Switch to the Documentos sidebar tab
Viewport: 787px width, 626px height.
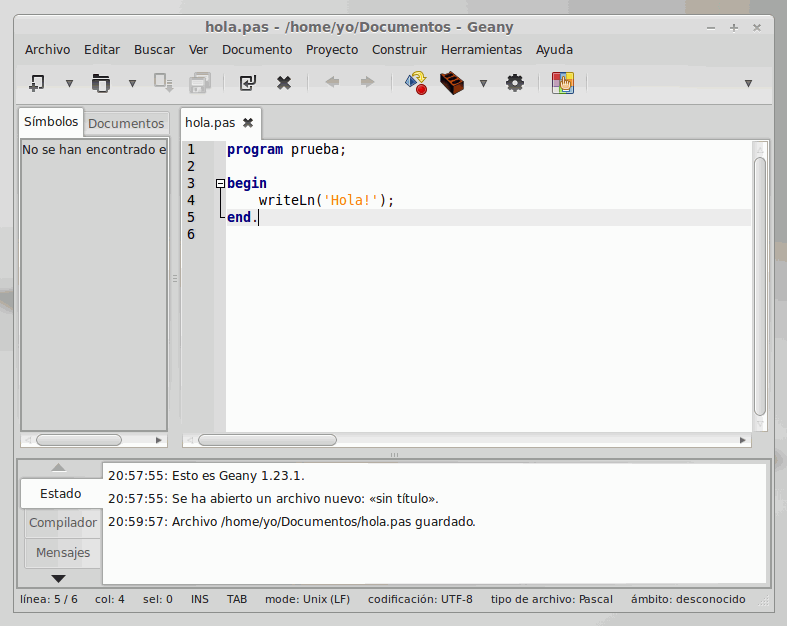pos(126,123)
